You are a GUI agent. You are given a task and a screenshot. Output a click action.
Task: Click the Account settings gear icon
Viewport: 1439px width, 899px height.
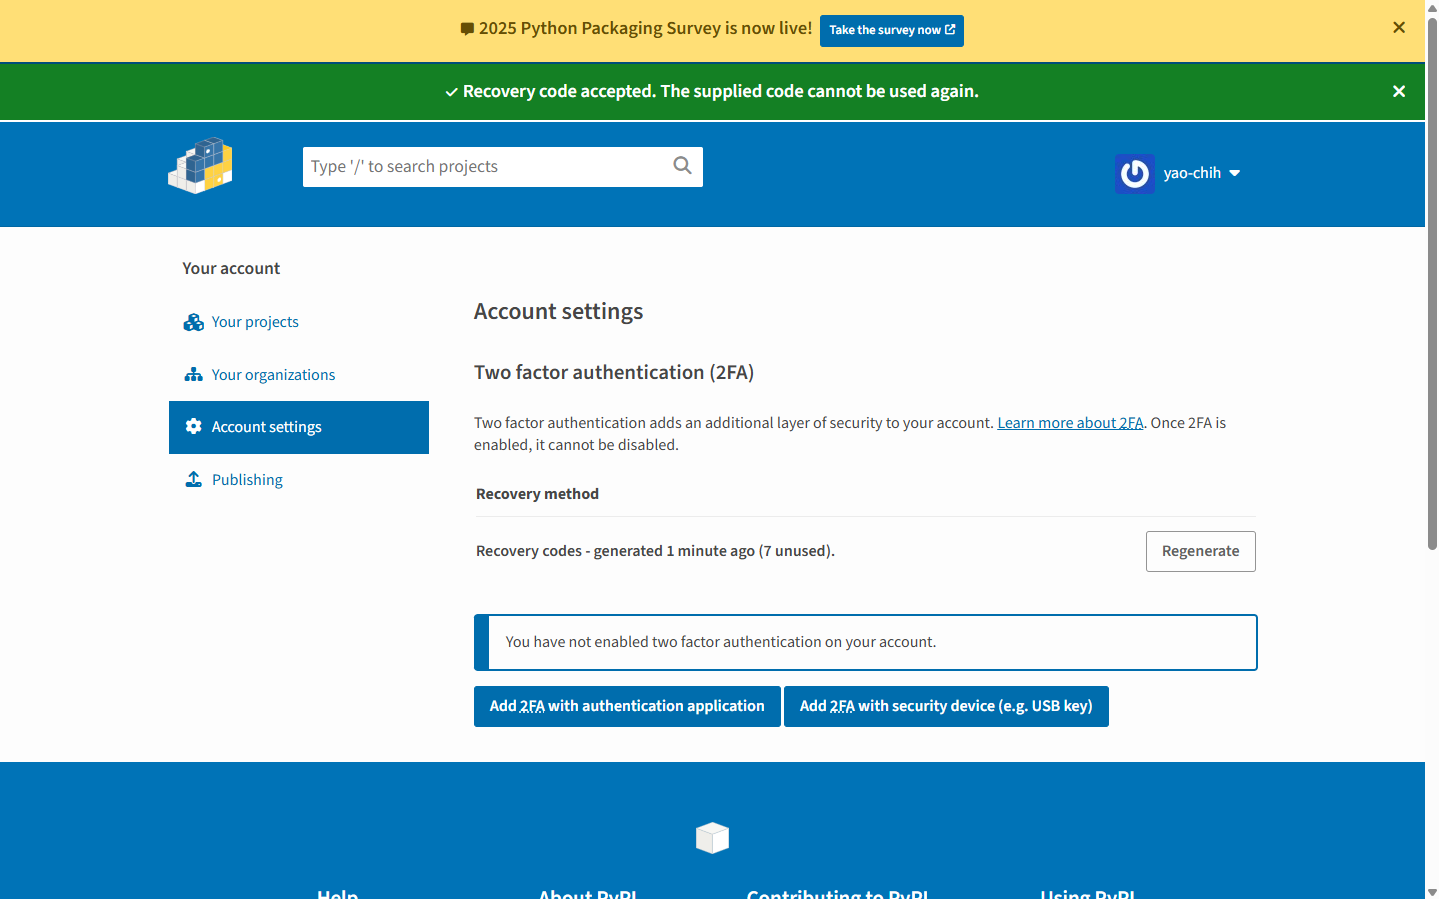(194, 427)
